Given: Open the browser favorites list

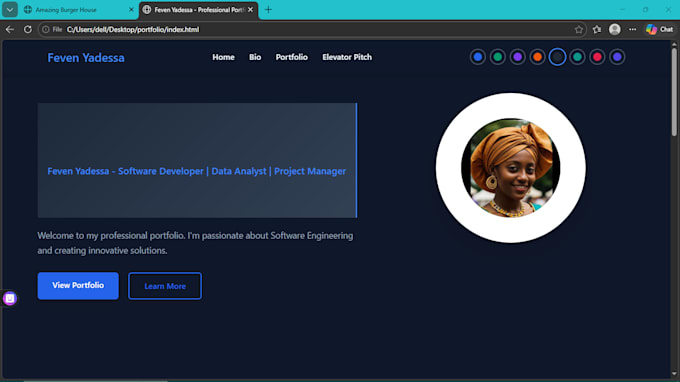Looking at the screenshot, I should pos(597,29).
